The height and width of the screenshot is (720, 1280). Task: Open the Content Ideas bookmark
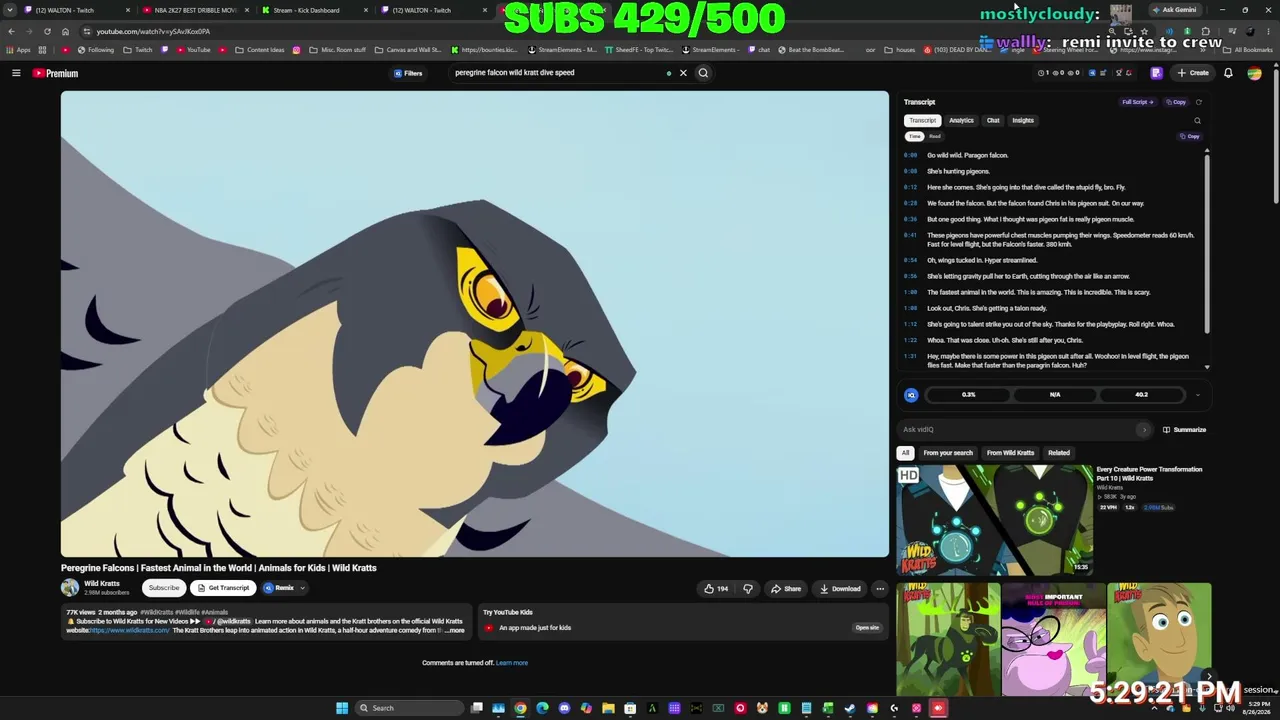coord(259,50)
